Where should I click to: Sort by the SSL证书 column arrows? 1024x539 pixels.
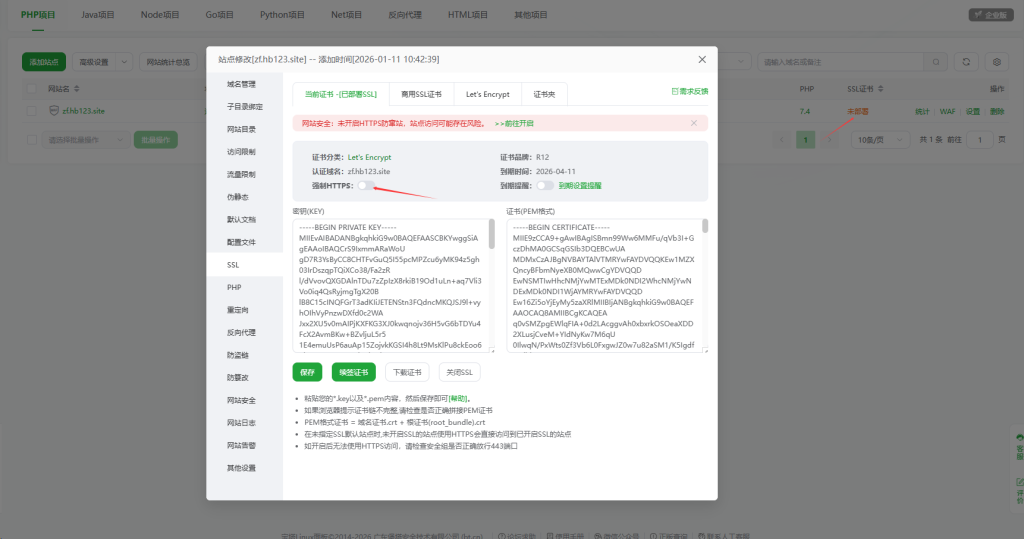[x=881, y=89]
